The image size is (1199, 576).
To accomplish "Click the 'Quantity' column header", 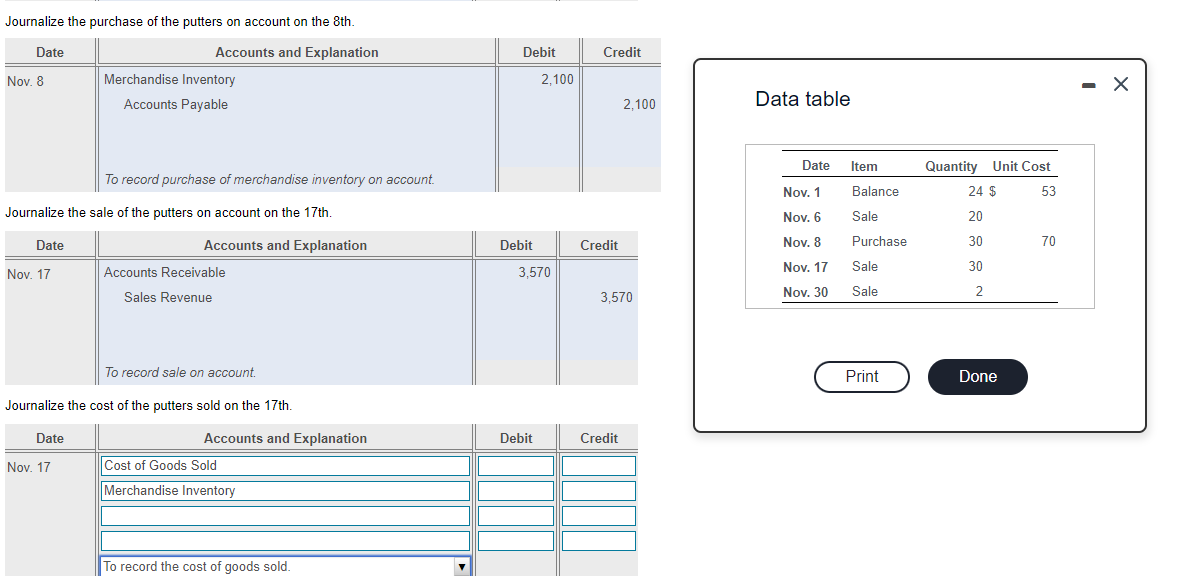I will click(951, 166).
